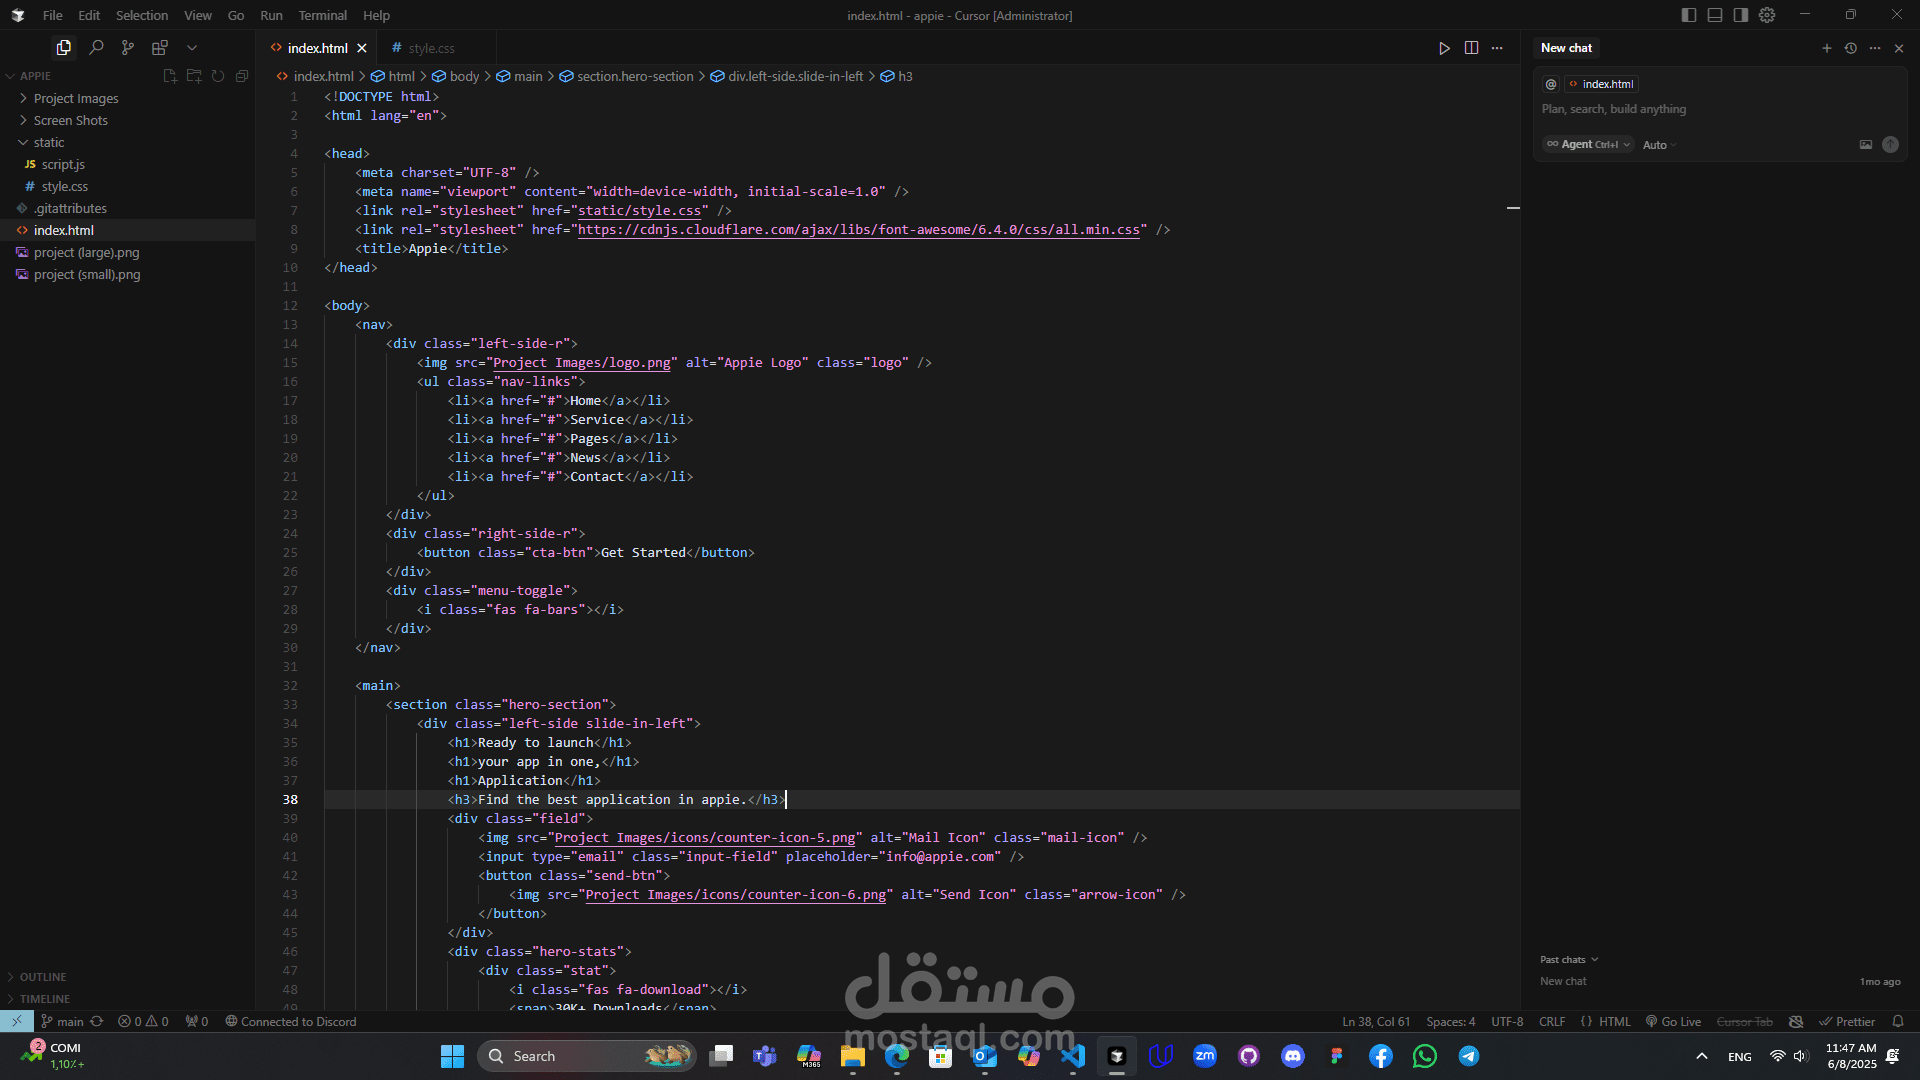The height and width of the screenshot is (1080, 1920).
Task: Open GitHub Desktop from the taskbar
Action: 1248,1056
